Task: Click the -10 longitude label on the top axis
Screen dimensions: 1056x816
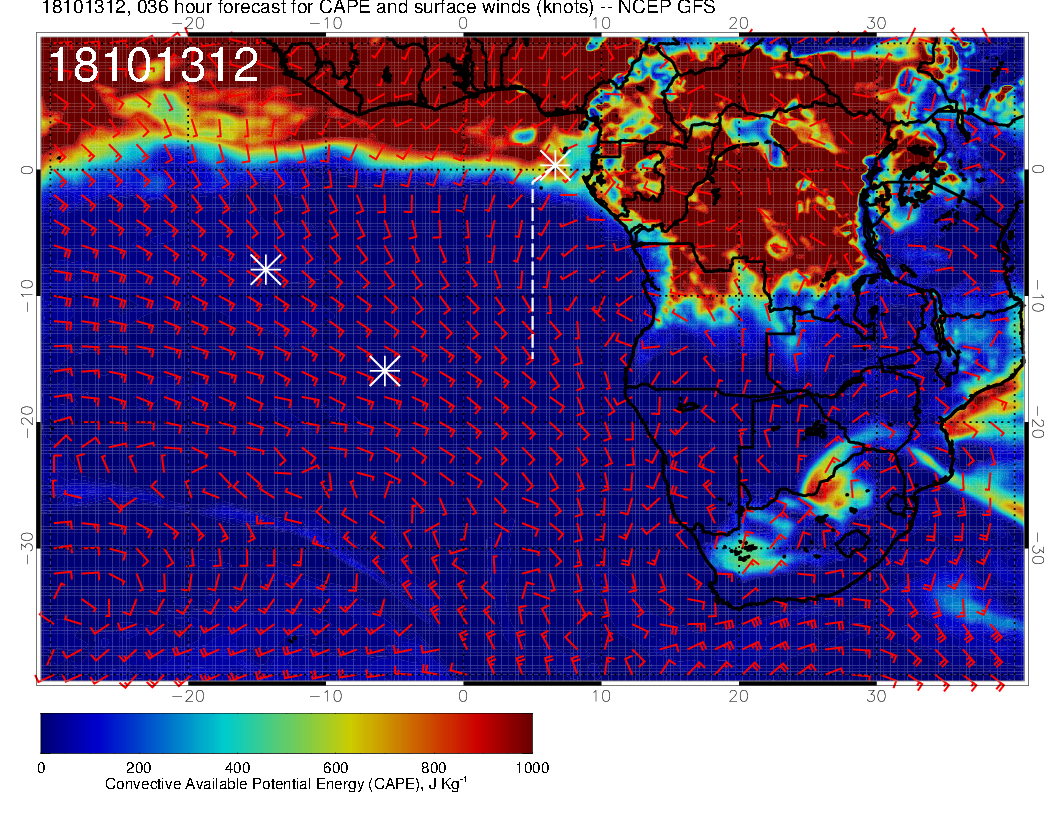Action: click(x=325, y=23)
